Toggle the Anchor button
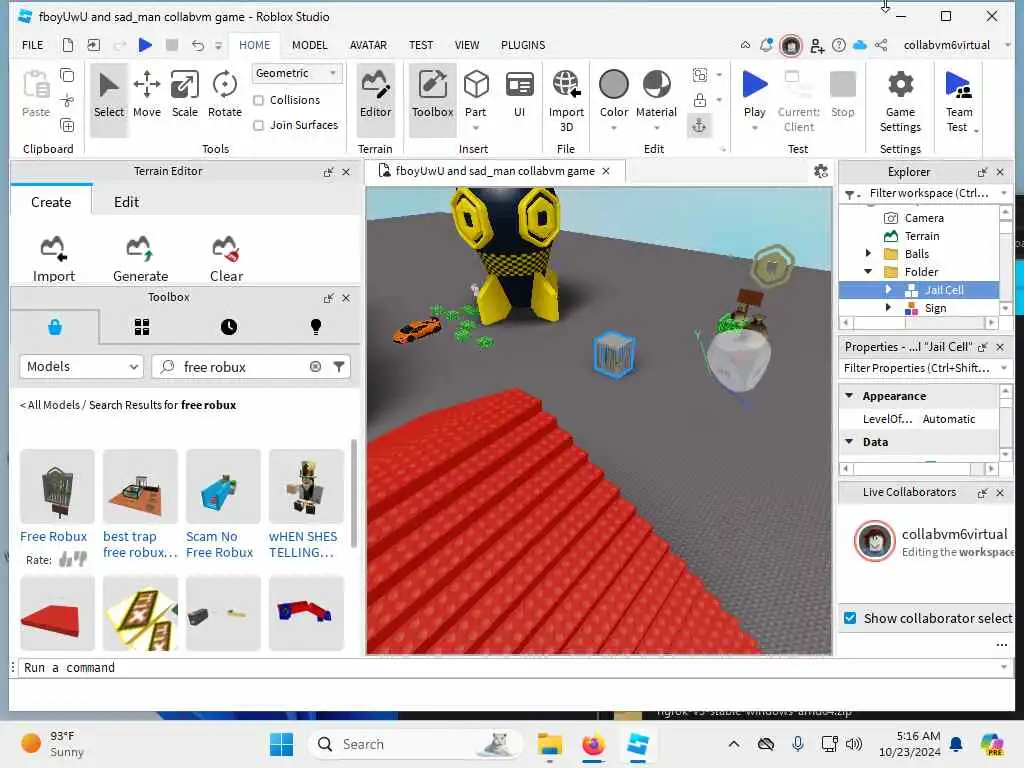Image resolution: width=1024 pixels, height=768 pixels. [x=699, y=125]
